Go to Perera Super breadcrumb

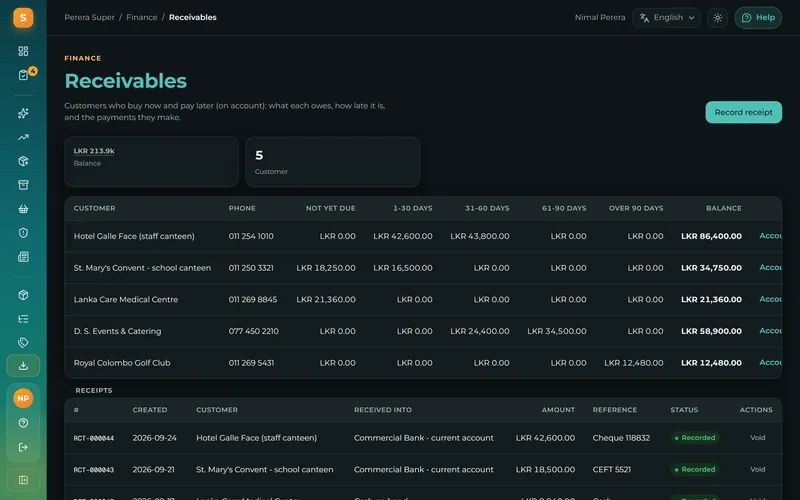(x=89, y=17)
